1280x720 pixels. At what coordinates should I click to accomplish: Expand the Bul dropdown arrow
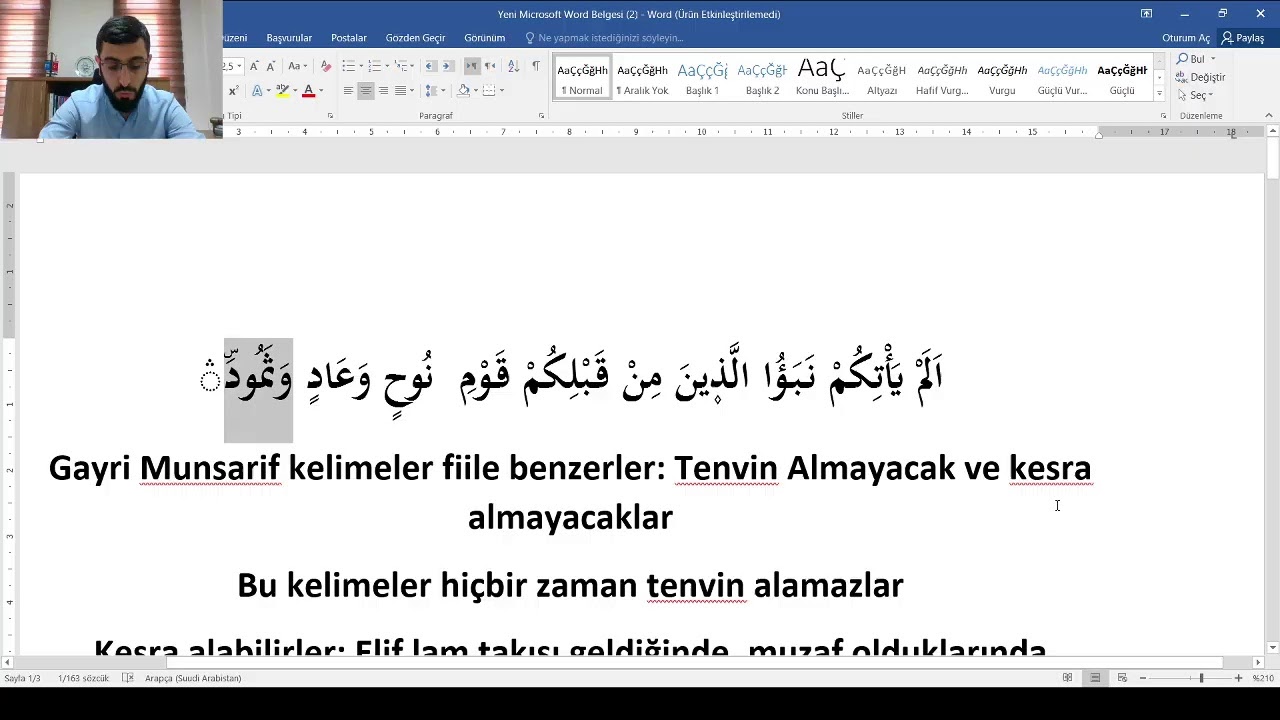click(1213, 59)
